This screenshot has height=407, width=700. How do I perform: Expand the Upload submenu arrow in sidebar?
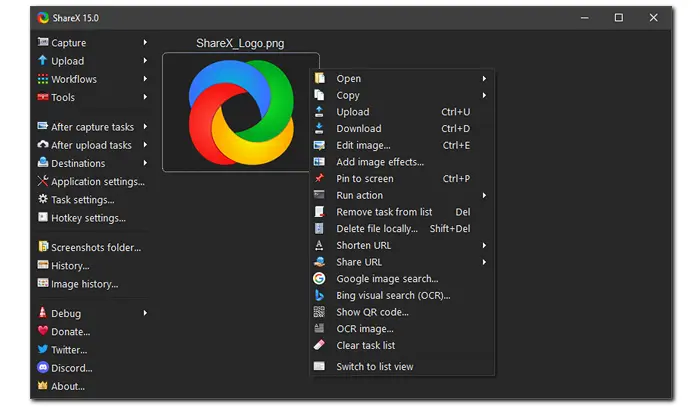(145, 60)
